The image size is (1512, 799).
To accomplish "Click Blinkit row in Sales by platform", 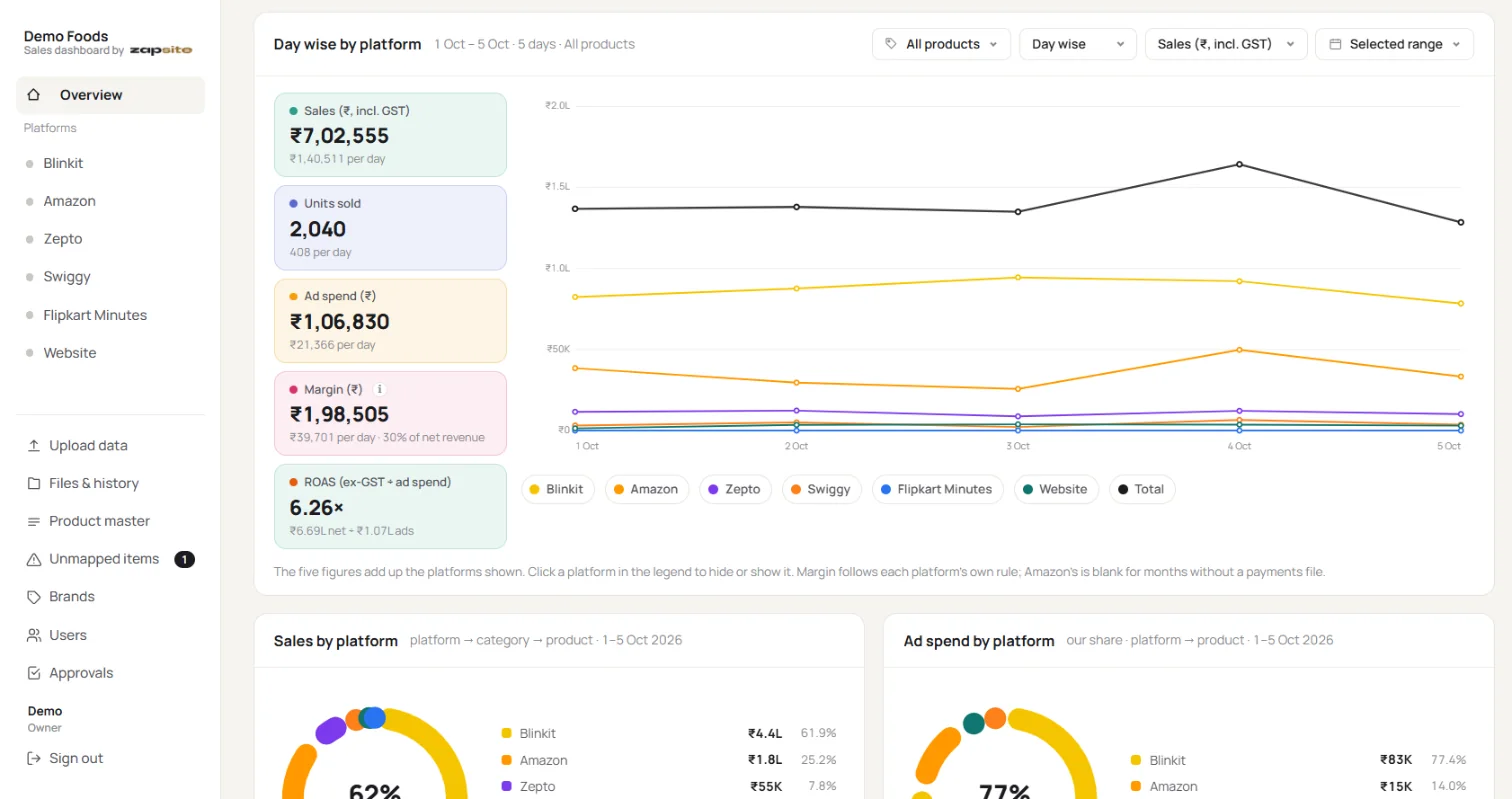I will tap(669, 733).
